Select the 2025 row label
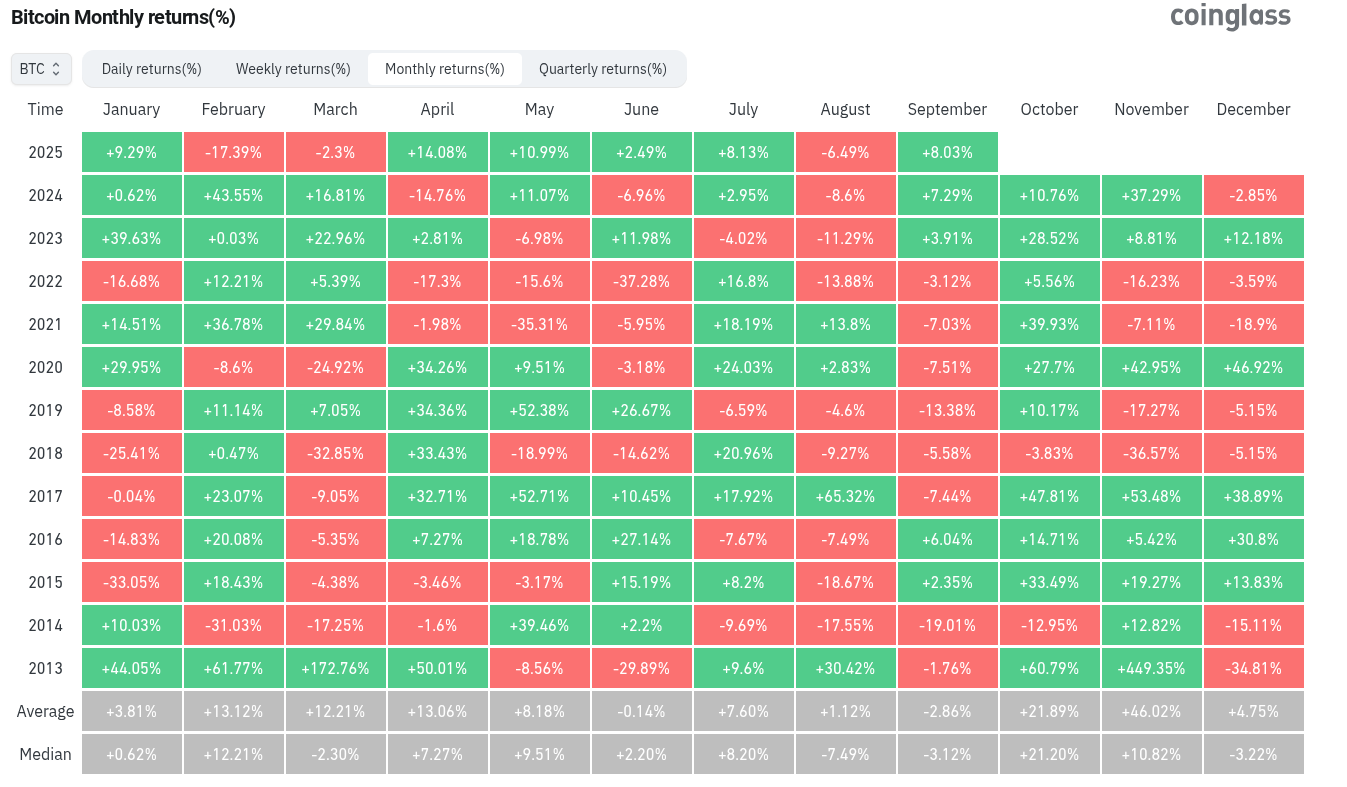The image size is (1347, 787). coord(45,152)
